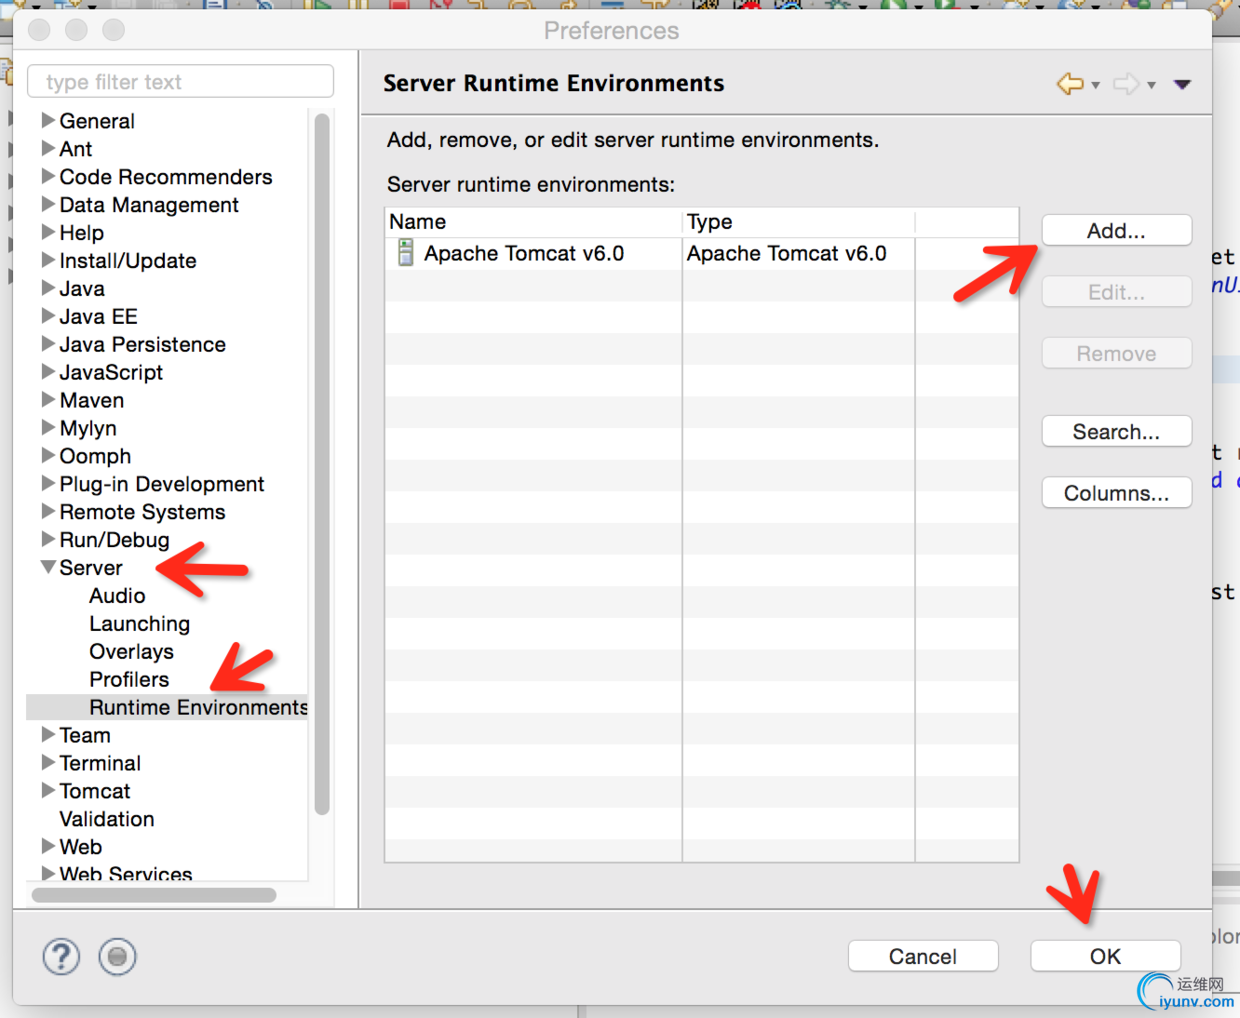Sort by the Name column header
Viewport: 1240px width, 1018px height.
533,222
